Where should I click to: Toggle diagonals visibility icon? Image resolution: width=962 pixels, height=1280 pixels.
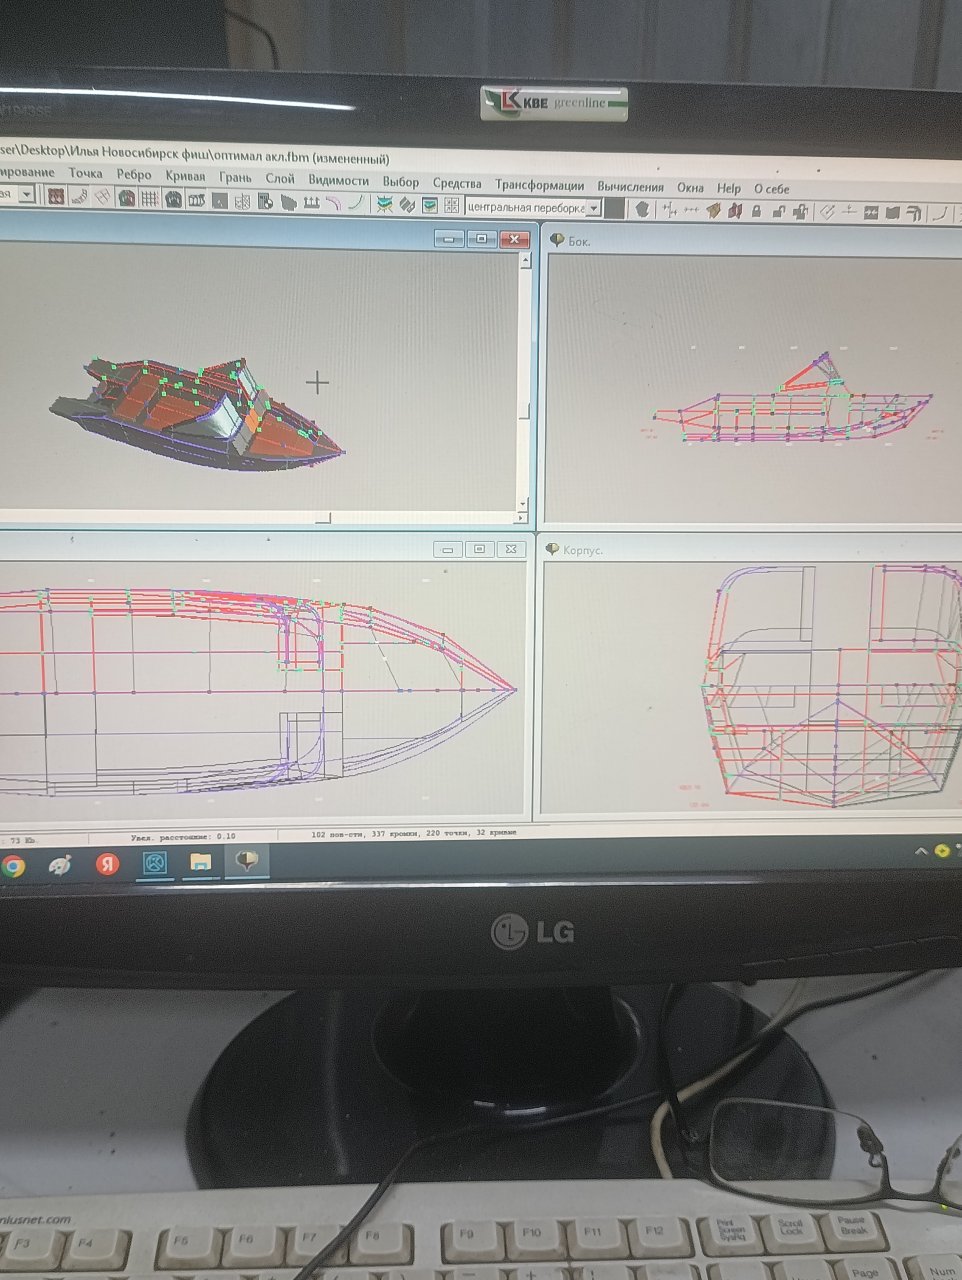pos(242,202)
